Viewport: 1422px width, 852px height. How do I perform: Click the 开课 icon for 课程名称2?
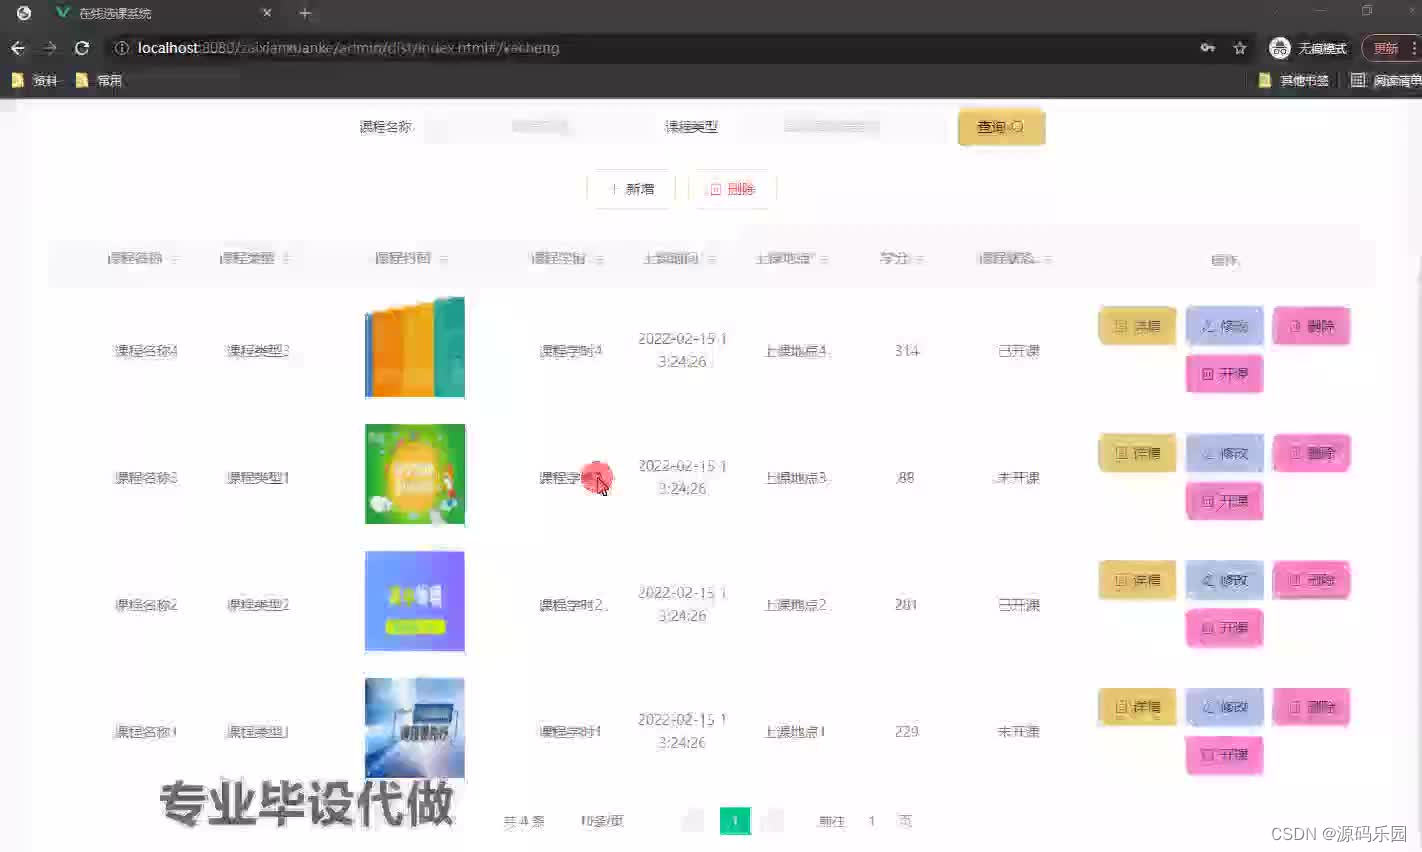[1207, 628]
